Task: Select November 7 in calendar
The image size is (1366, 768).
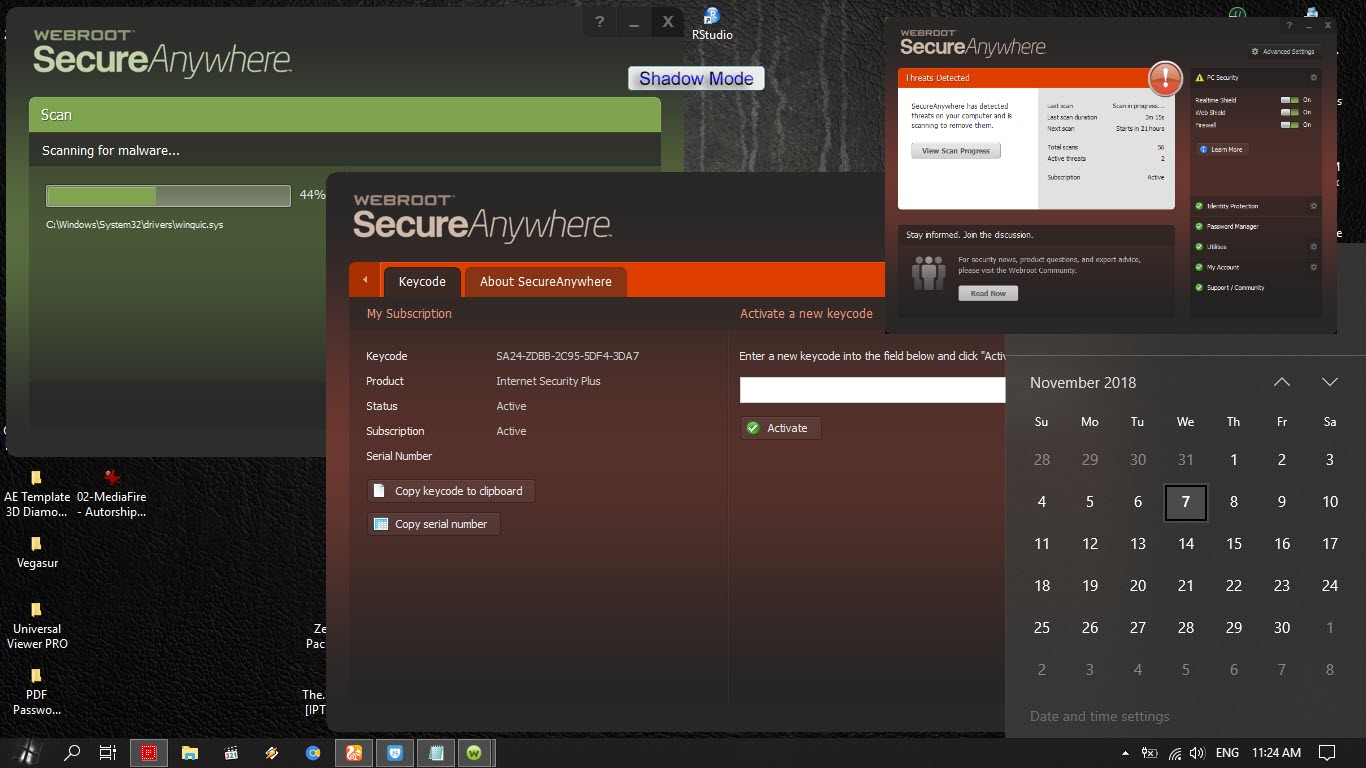Action: coord(1185,502)
